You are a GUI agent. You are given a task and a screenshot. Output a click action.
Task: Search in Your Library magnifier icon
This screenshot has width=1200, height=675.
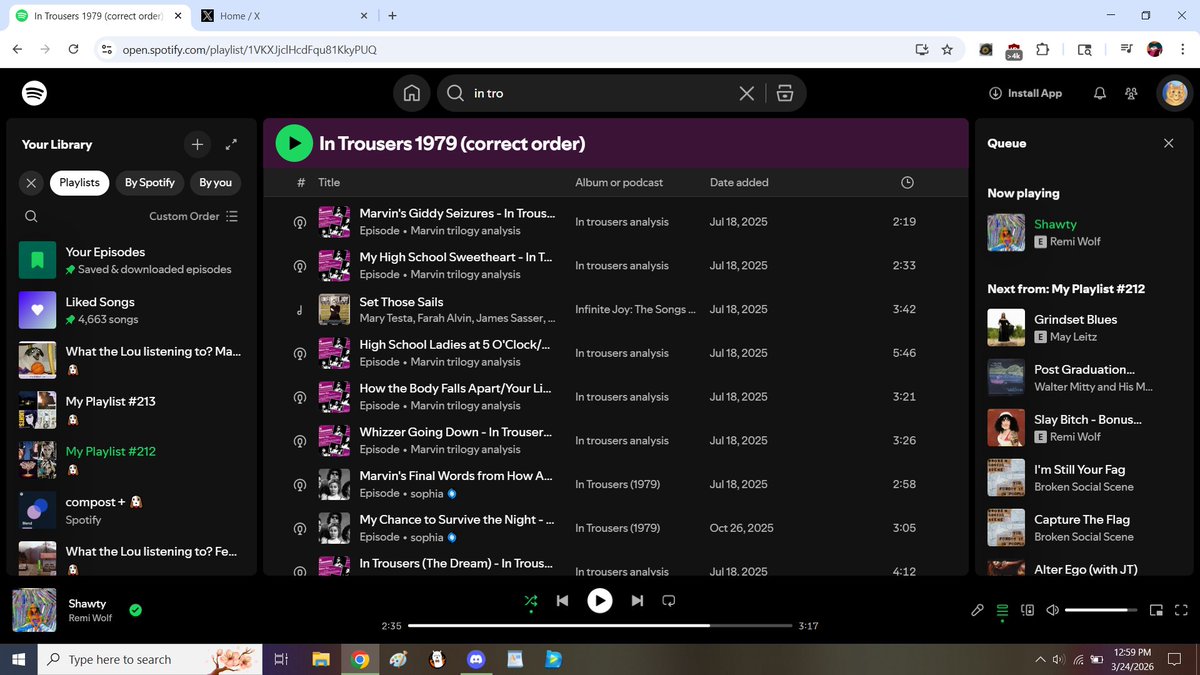(31, 216)
